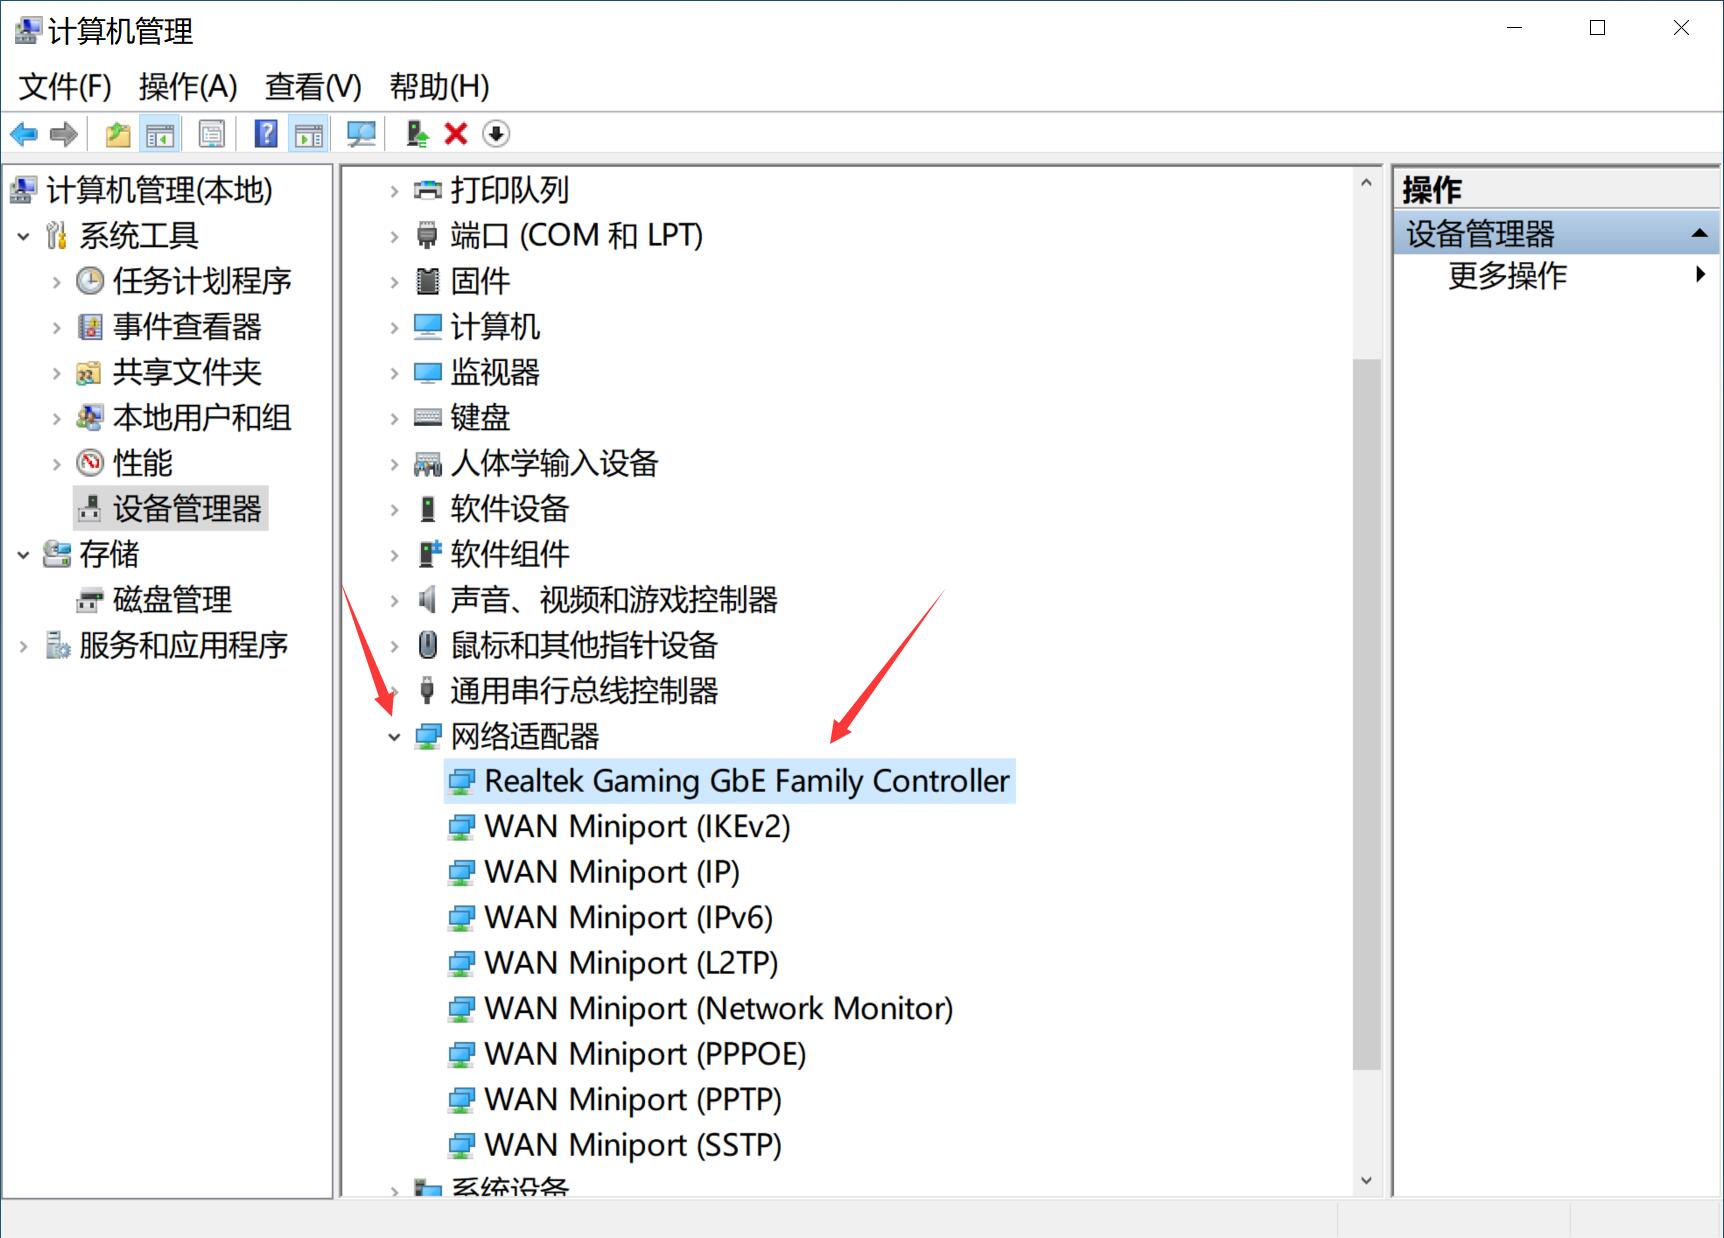
Task: Click the Back arrow toolbar icon
Action: pyautogui.click(x=24, y=134)
